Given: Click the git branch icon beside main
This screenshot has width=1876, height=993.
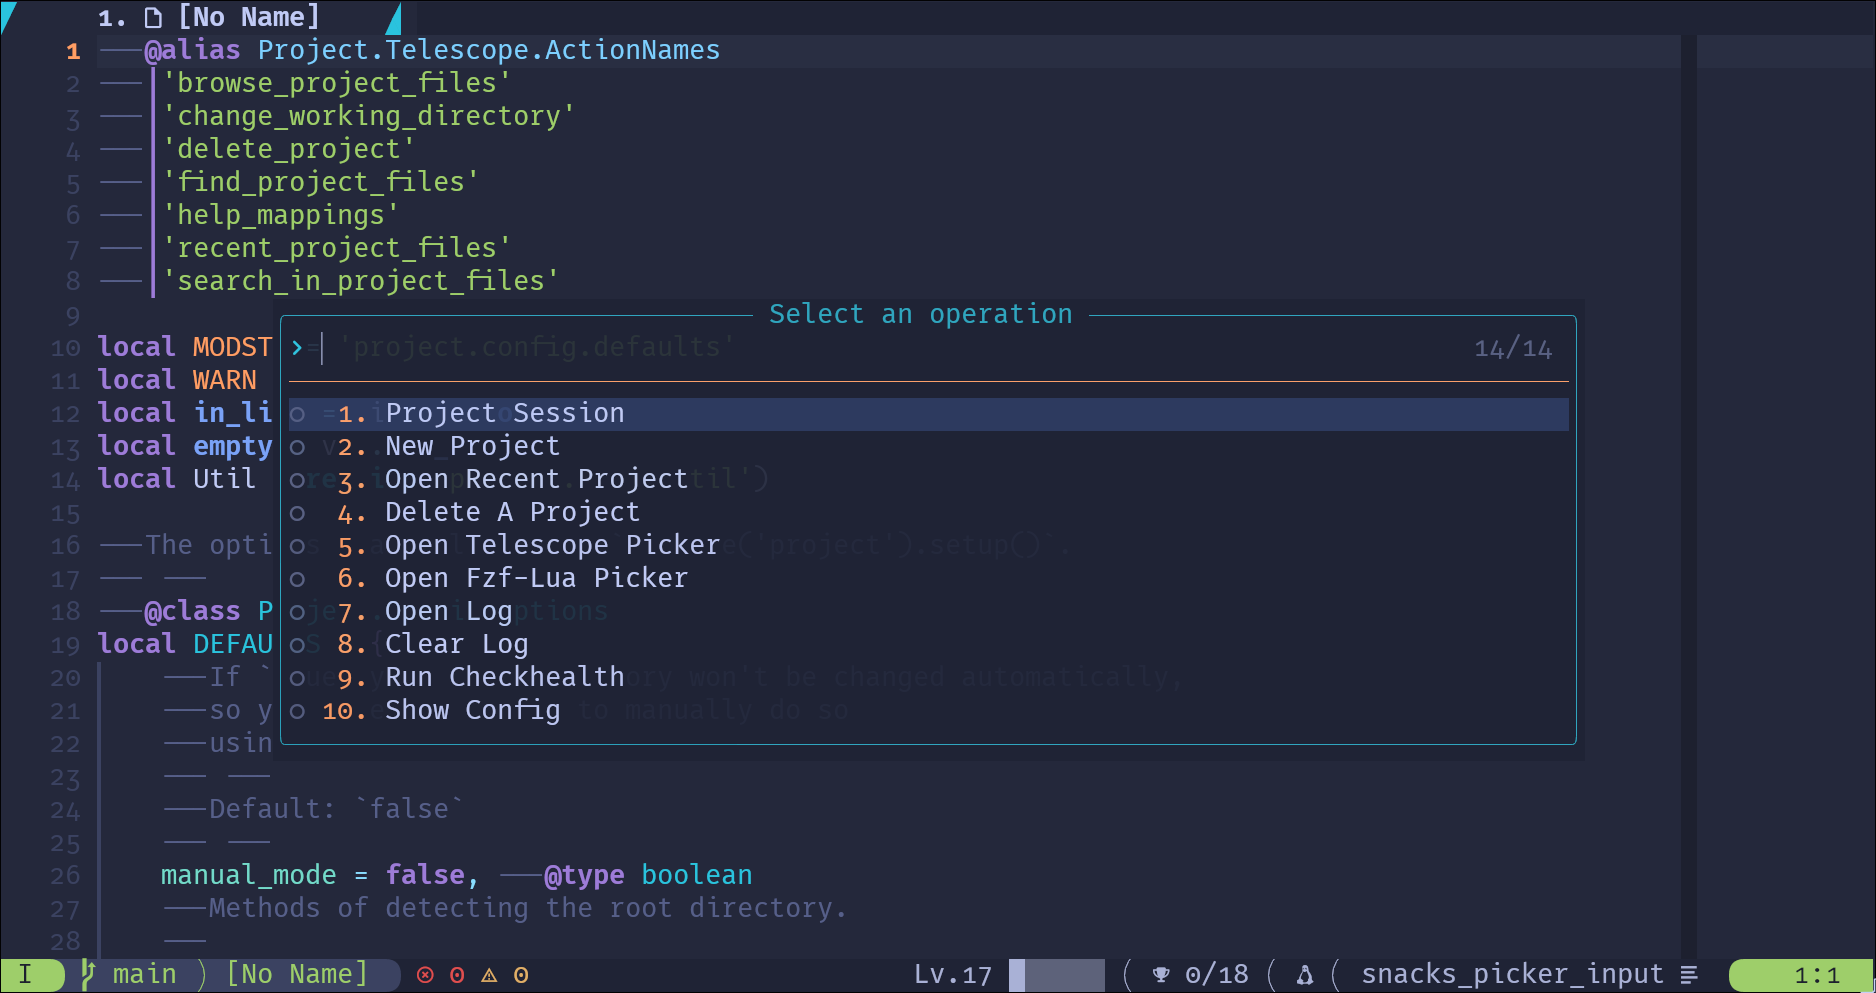Looking at the screenshot, I should coord(88,973).
